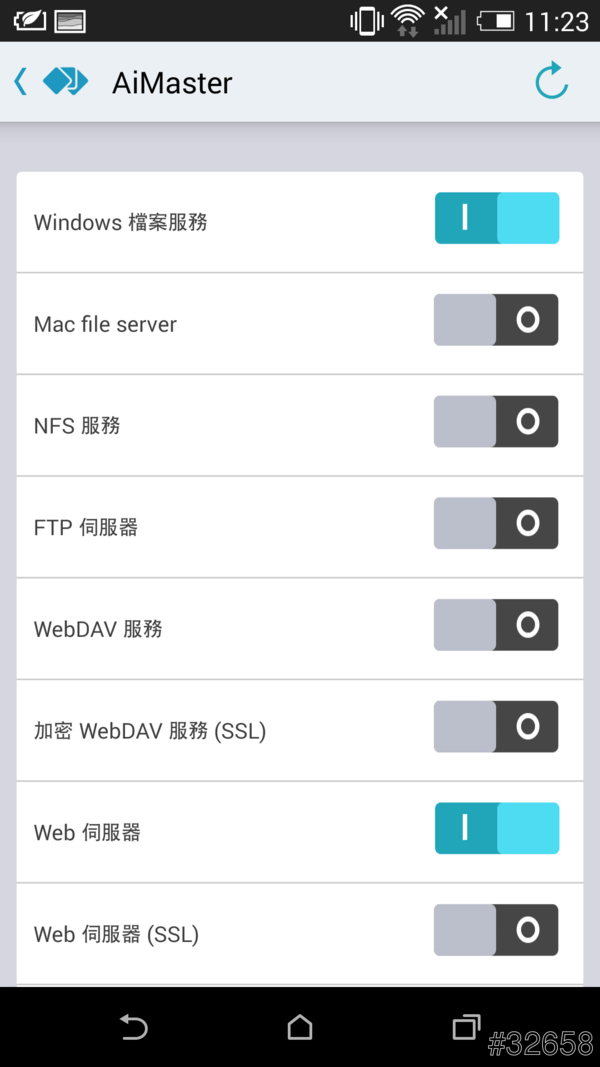
Task: Turn on the WebDAV 服務 toggle
Action: pos(496,626)
